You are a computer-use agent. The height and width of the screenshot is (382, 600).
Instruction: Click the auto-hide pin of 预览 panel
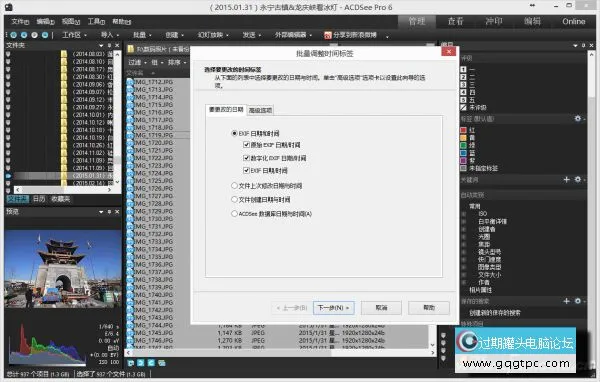[109, 212]
